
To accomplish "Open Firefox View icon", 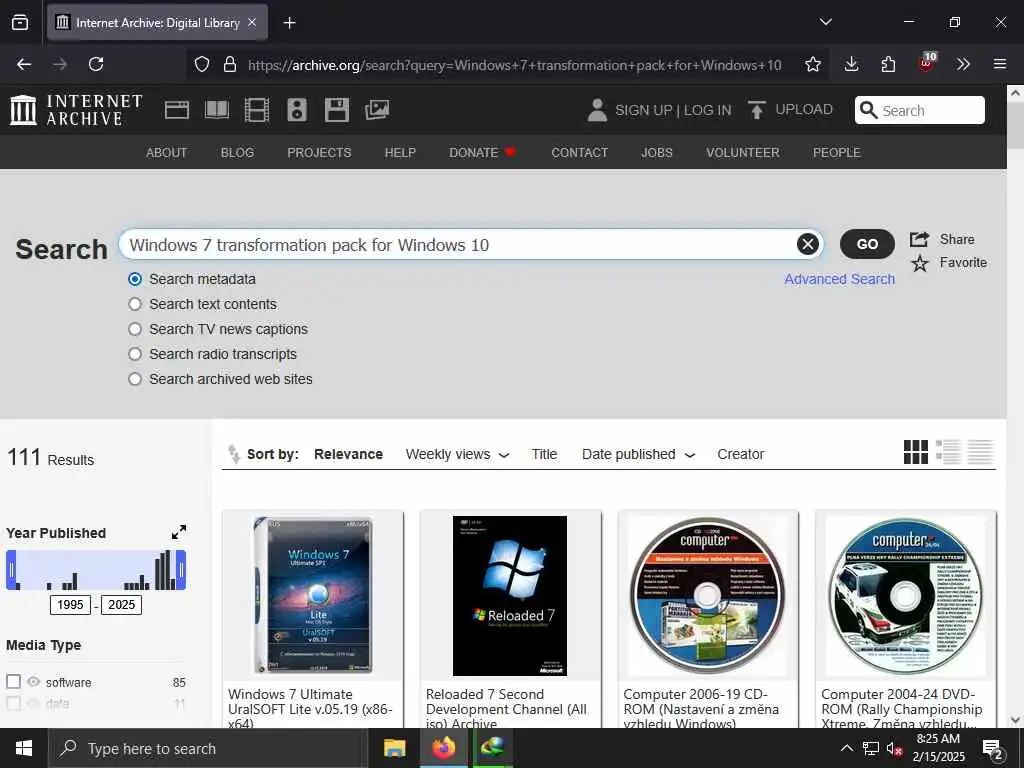I will point(20,22).
